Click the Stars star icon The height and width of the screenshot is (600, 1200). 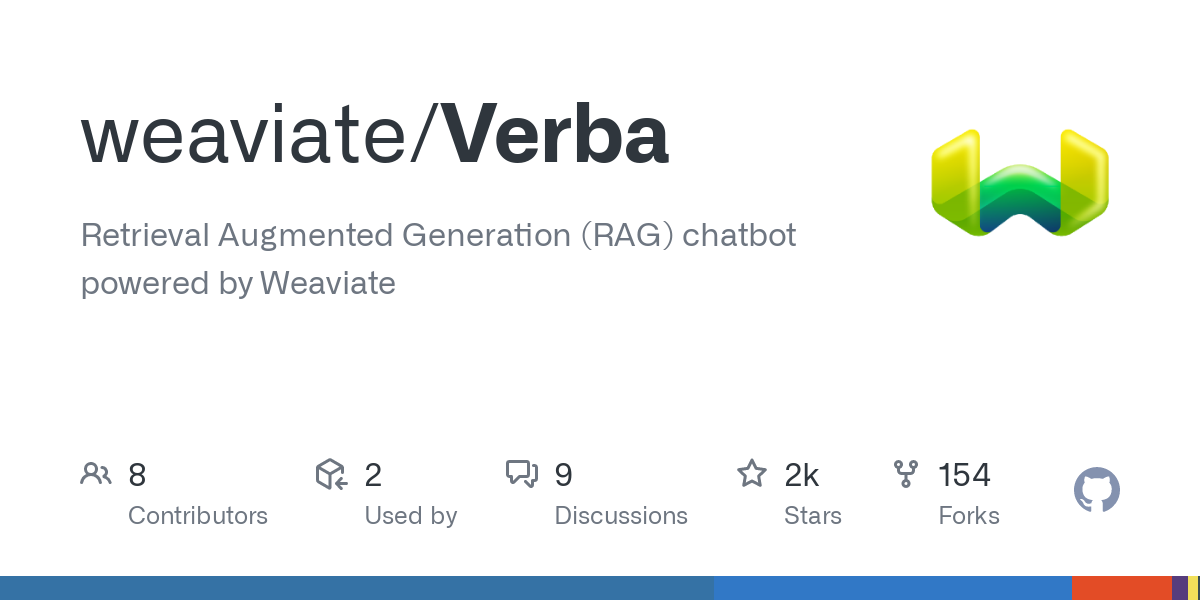(752, 473)
